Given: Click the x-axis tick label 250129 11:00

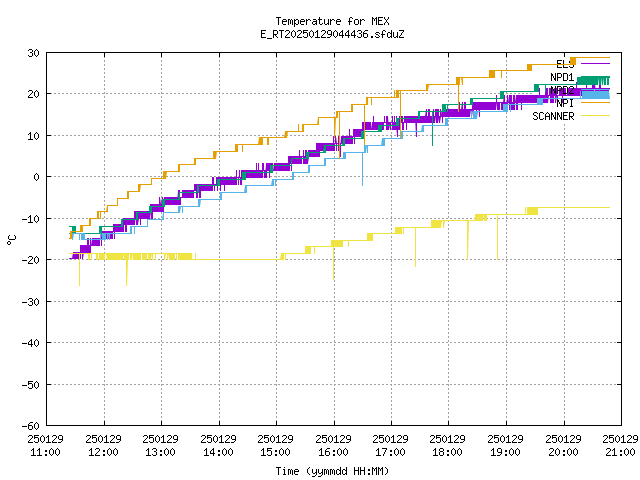Looking at the screenshot, I should click(x=45, y=446).
